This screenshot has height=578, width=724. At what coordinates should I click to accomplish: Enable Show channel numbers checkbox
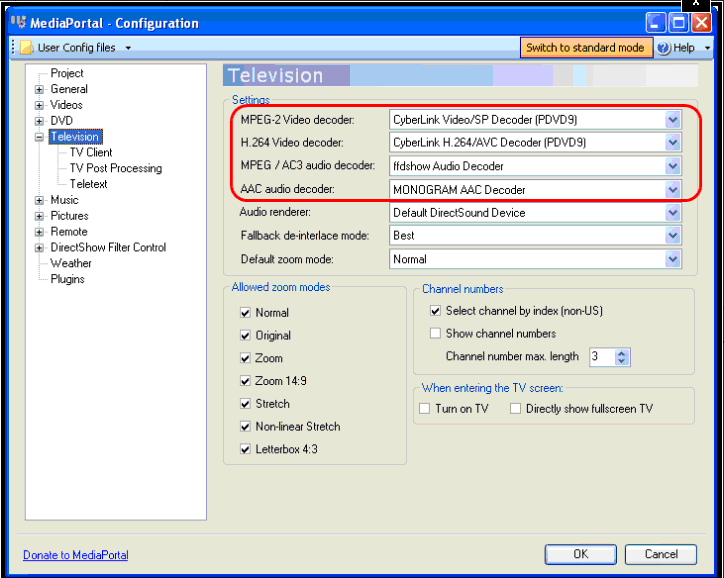pyautogui.click(x=435, y=333)
